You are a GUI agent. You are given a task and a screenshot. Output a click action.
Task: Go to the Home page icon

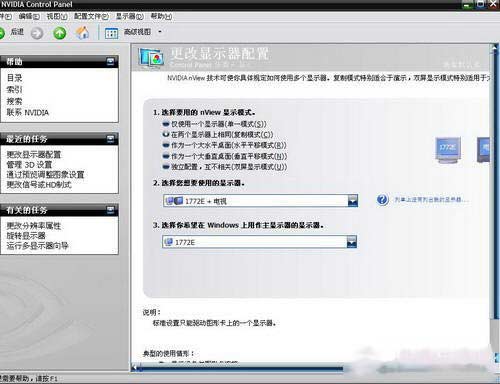click(82, 33)
